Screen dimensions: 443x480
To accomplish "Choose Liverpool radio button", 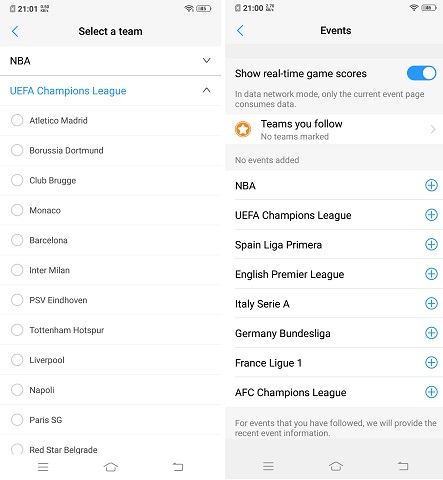I will [17, 360].
